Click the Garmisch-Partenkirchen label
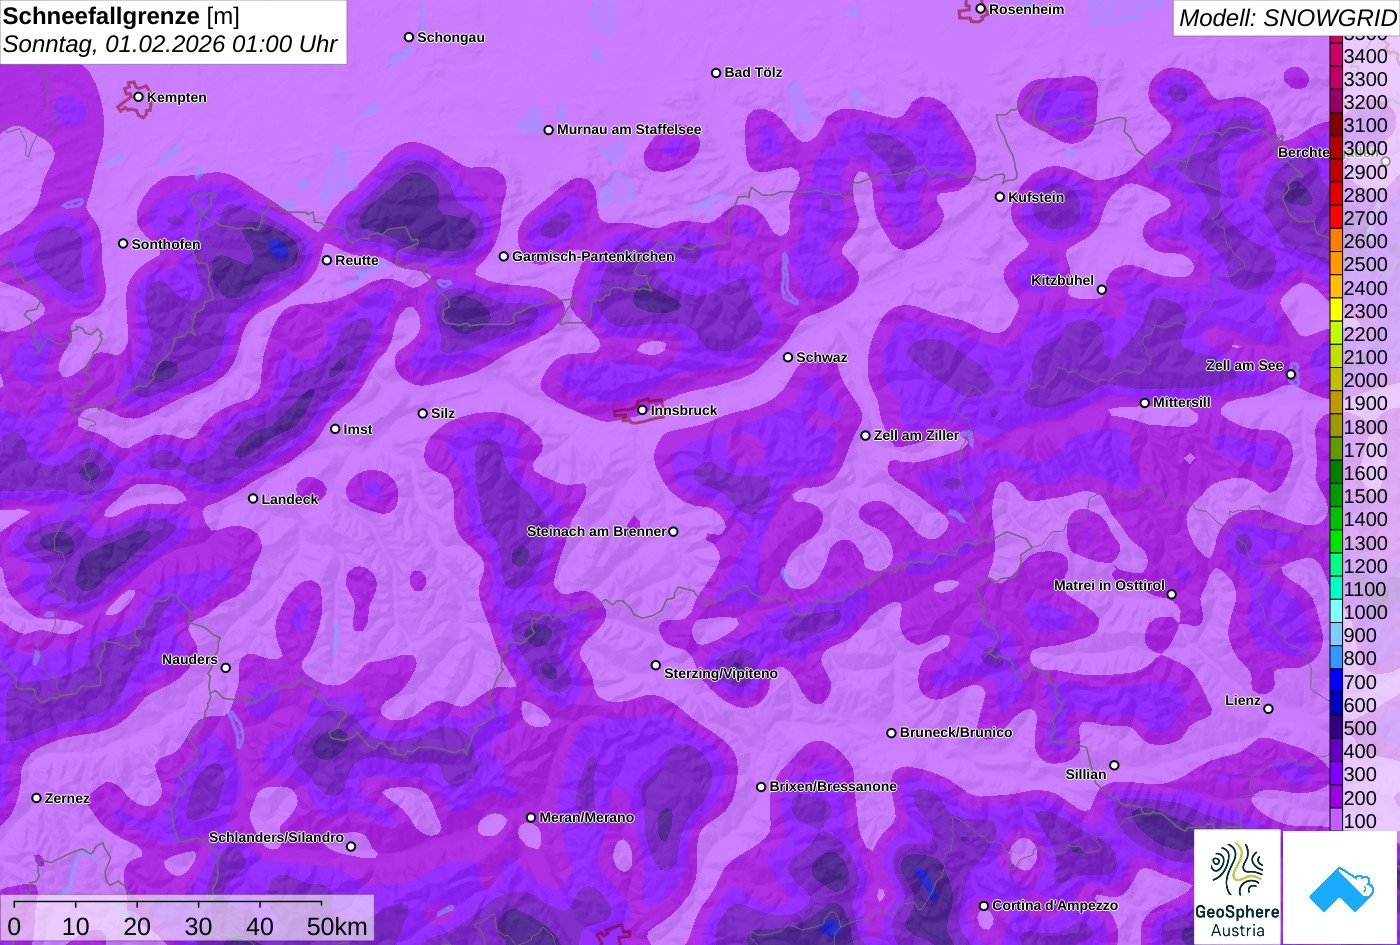1400x945 pixels. point(593,257)
